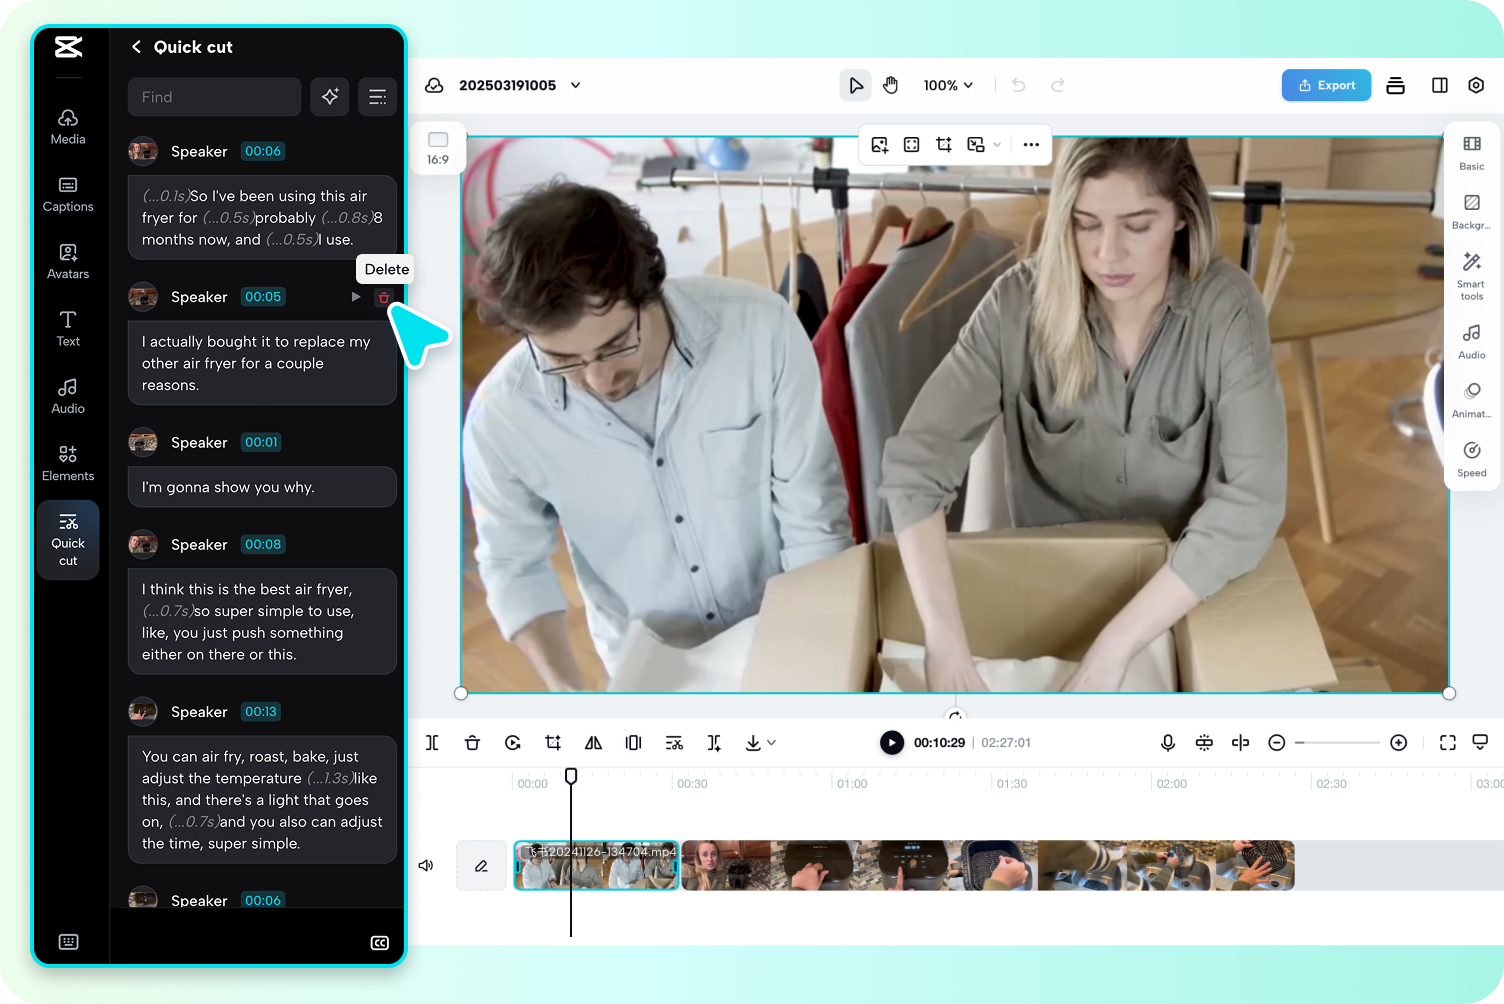Open more options on canvas toolbar
This screenshot has width=1504, height=1004.
point(1031,145)
